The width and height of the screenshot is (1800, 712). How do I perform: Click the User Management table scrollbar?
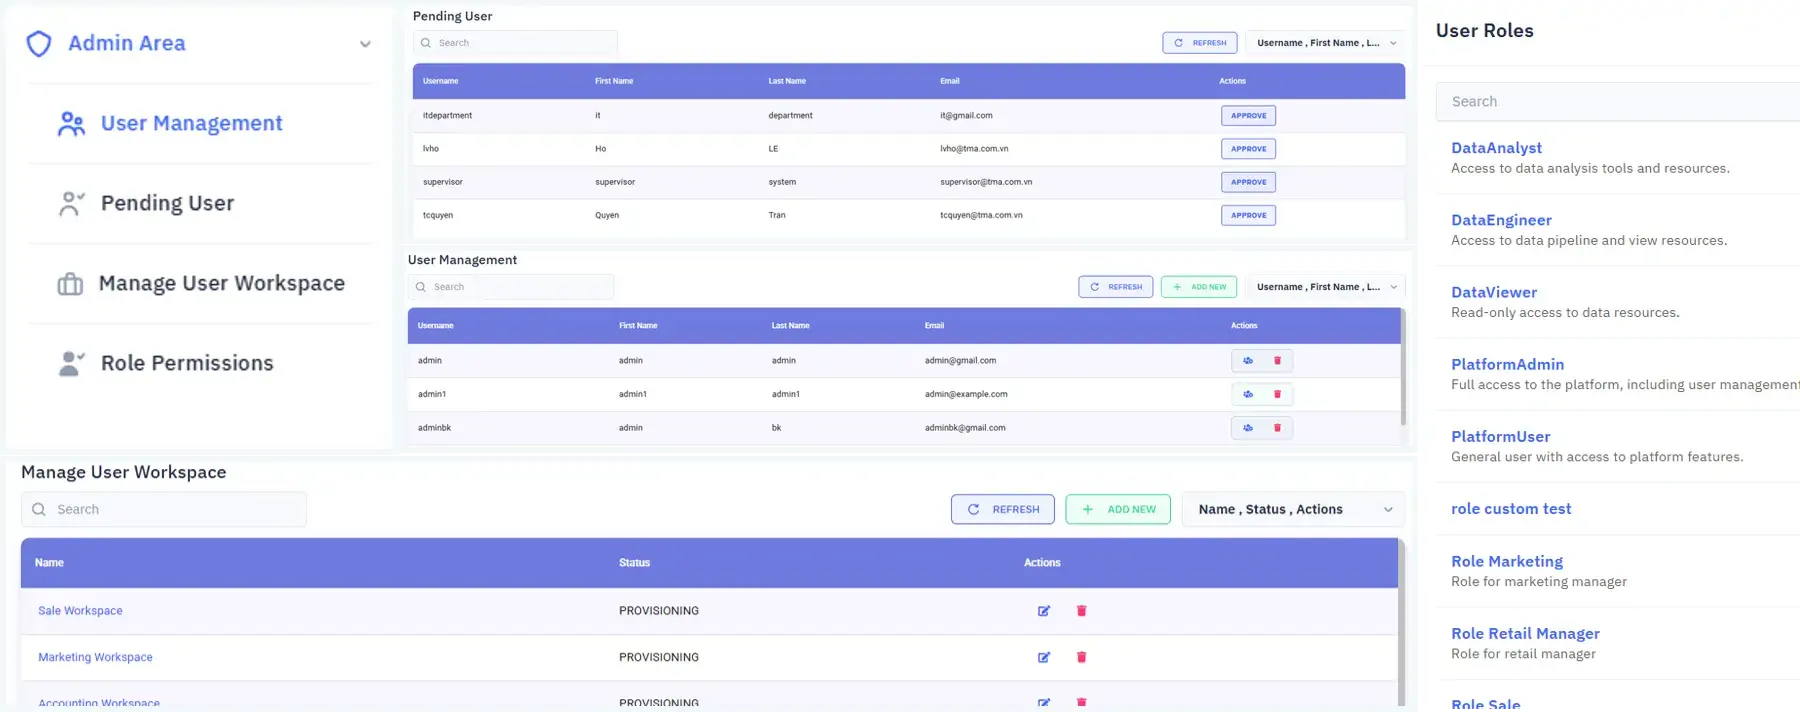click(x=1403, y=367)
